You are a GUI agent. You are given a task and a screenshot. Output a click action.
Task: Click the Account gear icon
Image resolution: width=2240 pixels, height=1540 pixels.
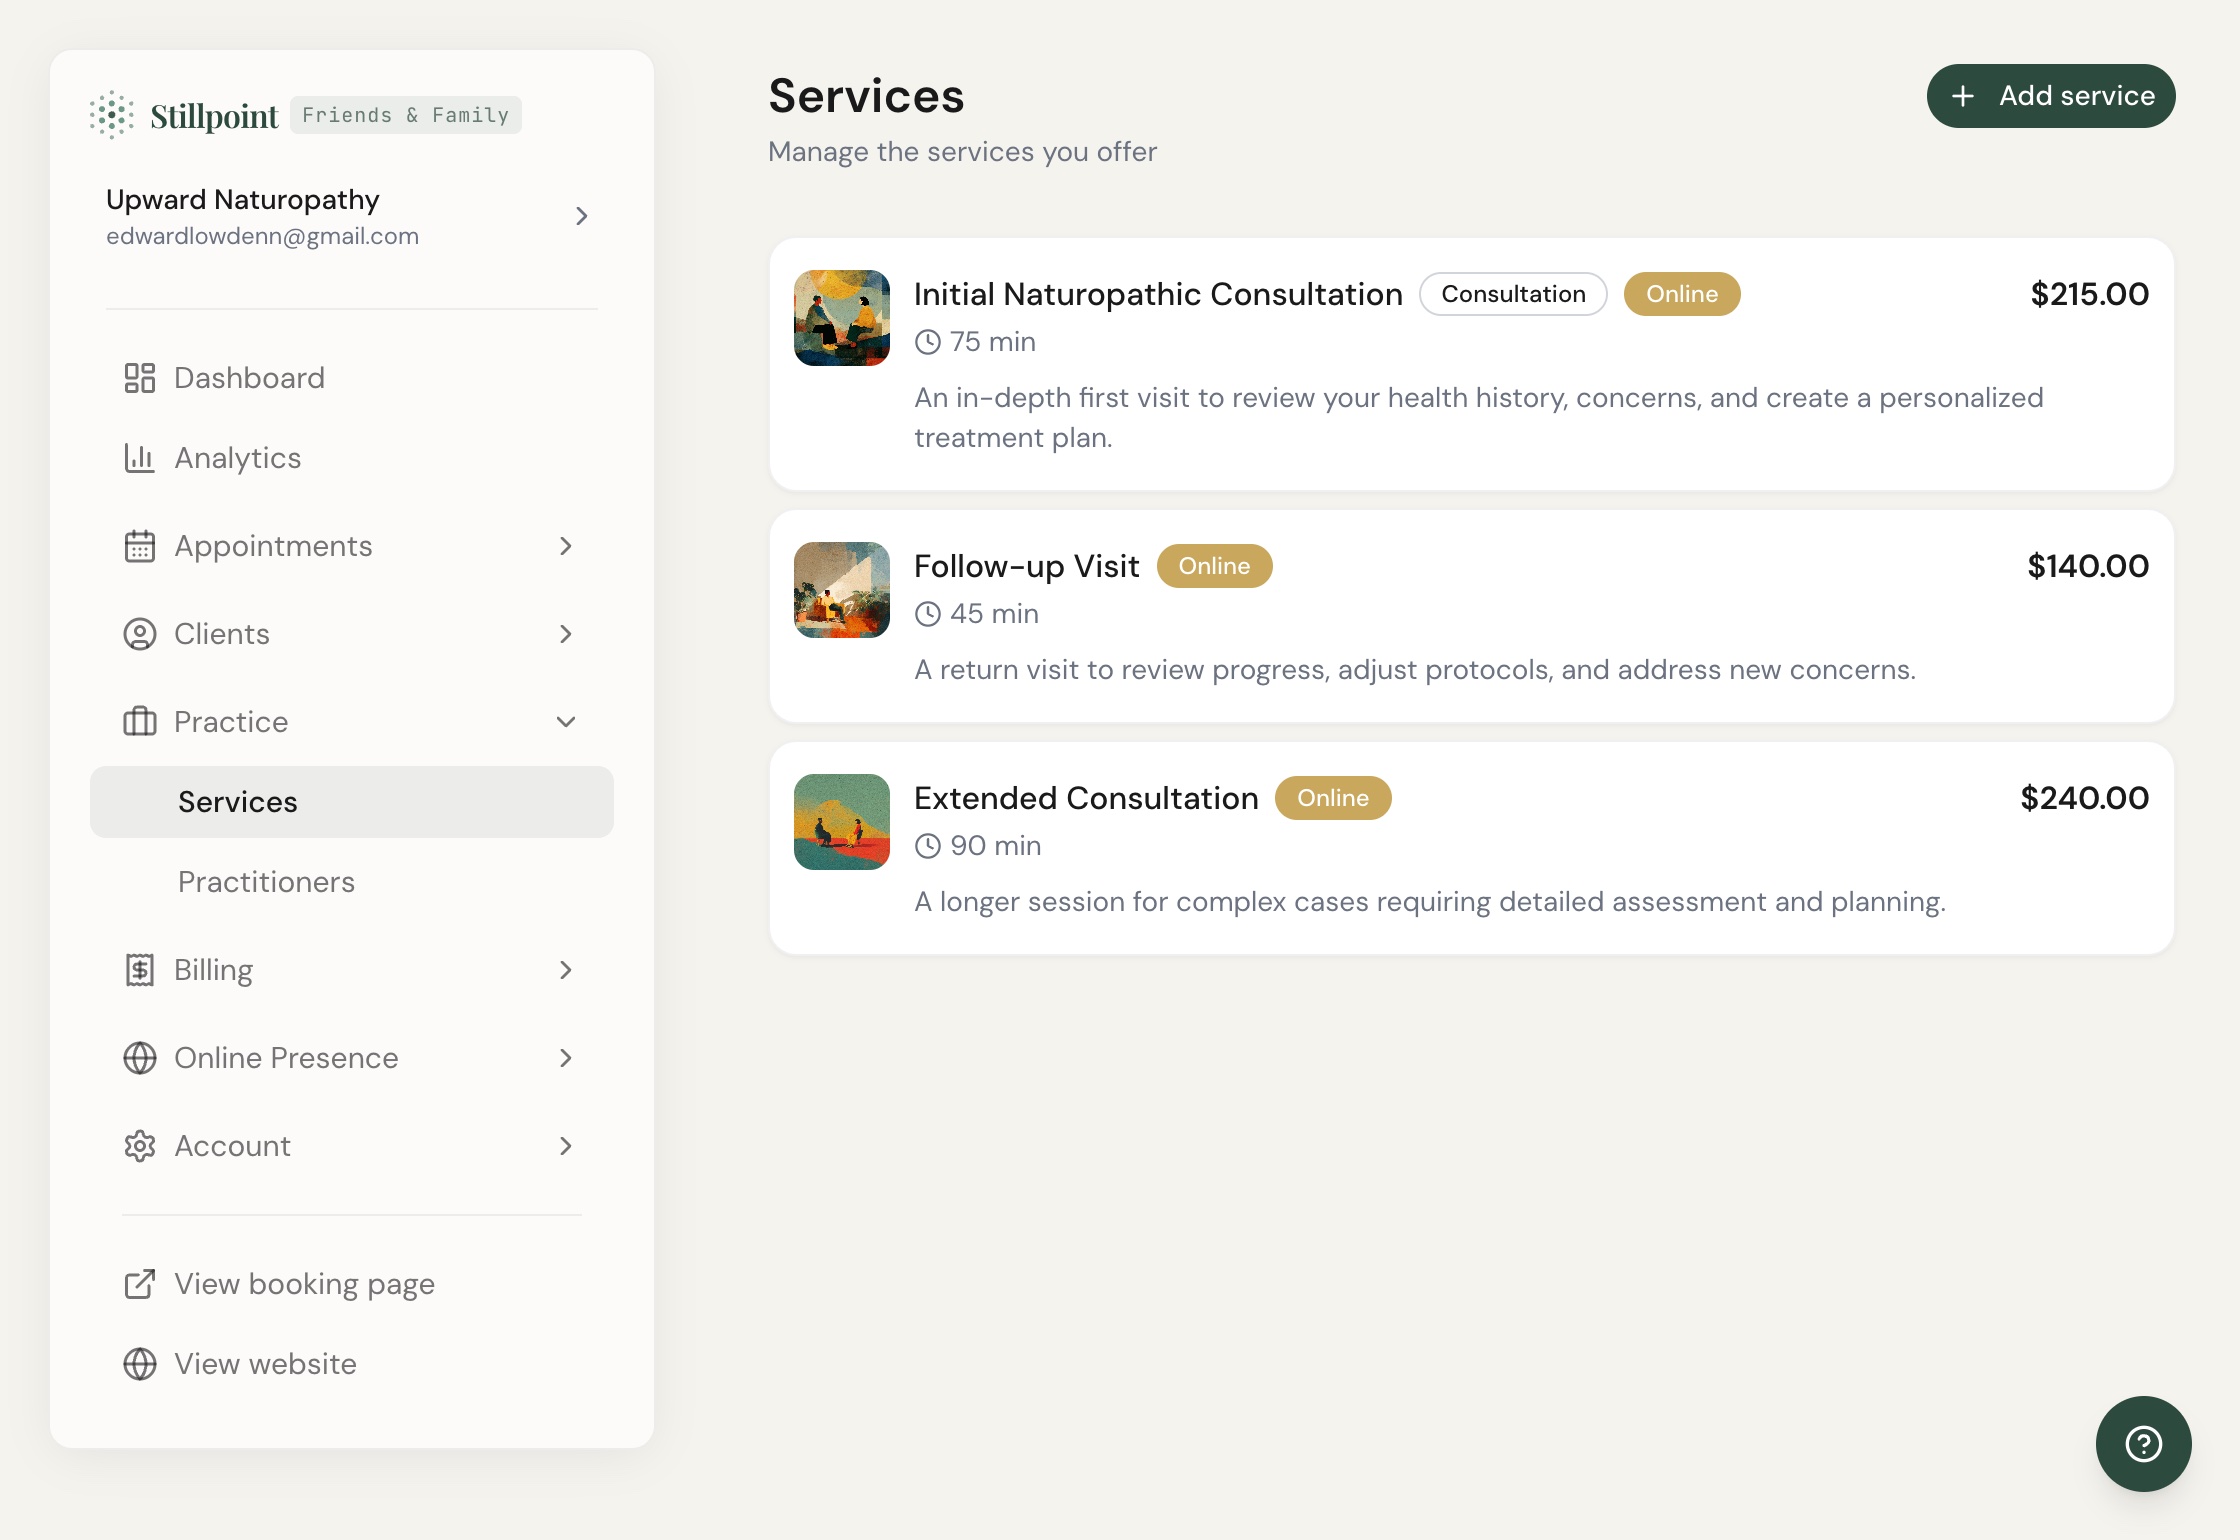click(140, 1146)
